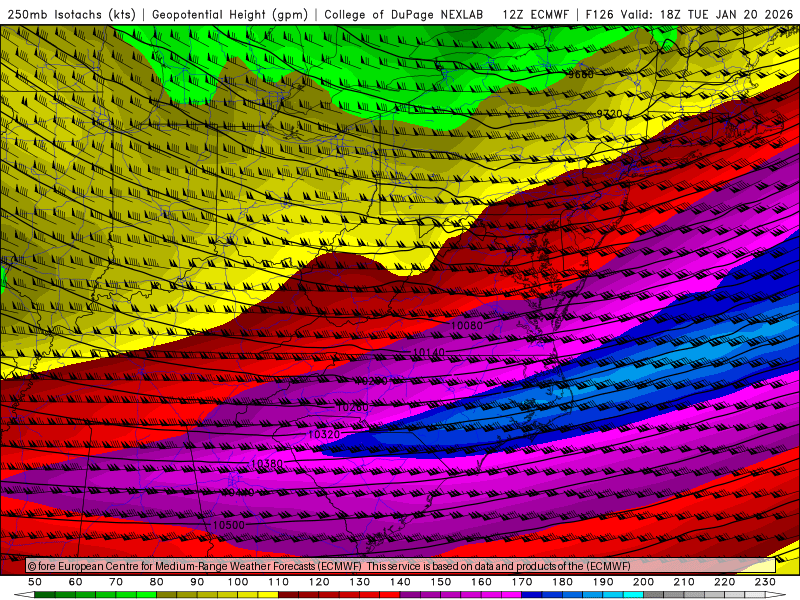The height and width of the screenshot is (600, 800).
Task: Click the 220 value on the legend scale
Action: pyautogui.click(x=724, y=582)
